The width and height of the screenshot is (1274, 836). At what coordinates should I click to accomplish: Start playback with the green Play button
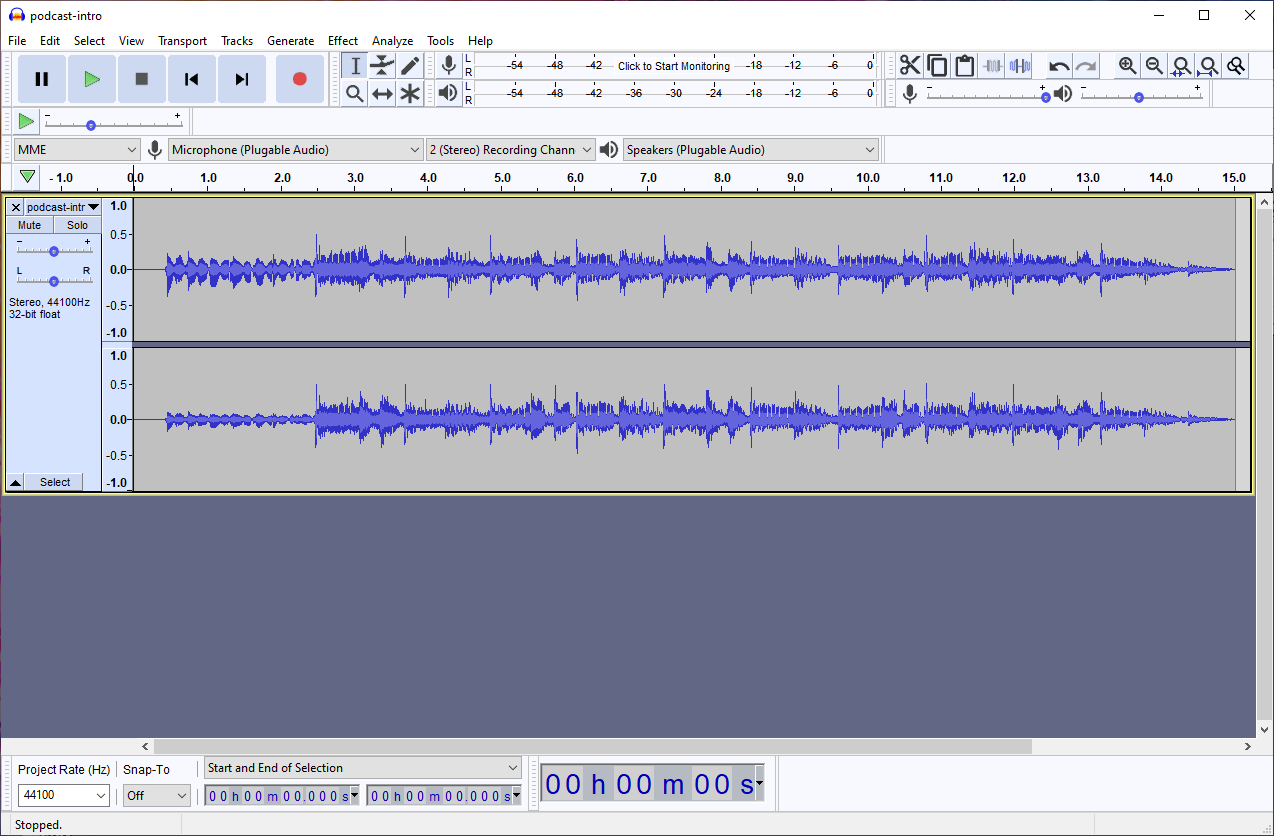[x=92, y=79]
